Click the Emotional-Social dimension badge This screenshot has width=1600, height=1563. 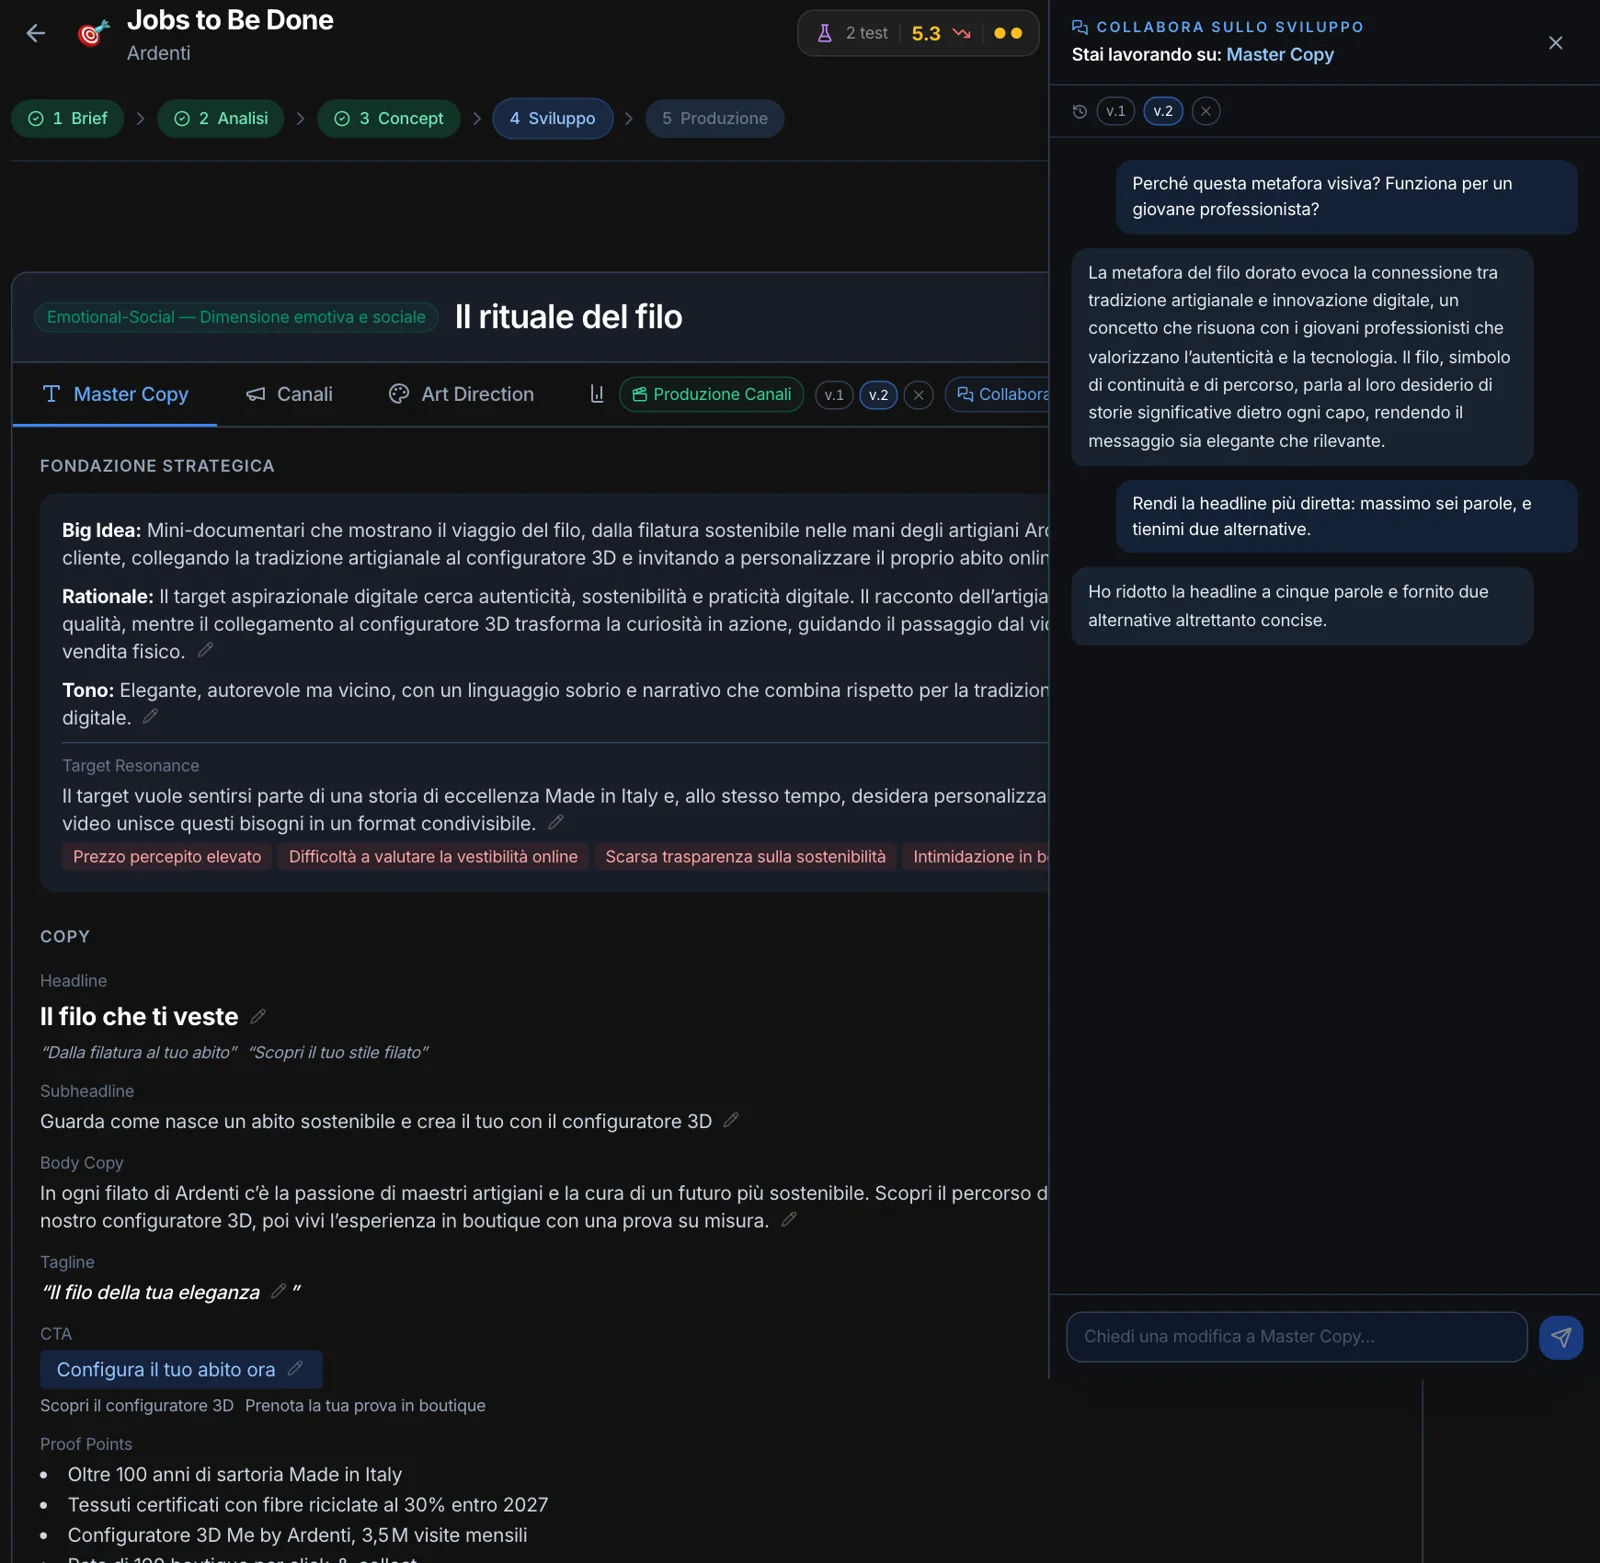click(x=236, y=317)
